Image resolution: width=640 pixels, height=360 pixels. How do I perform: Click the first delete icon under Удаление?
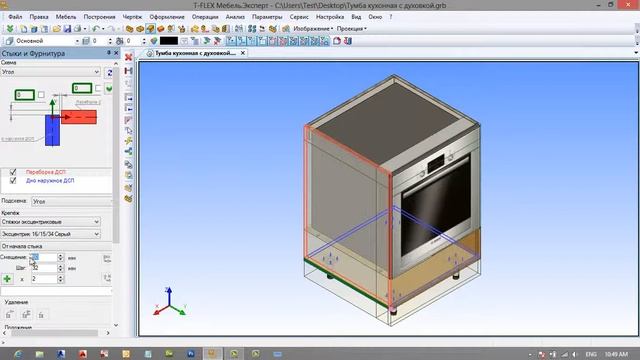[10, 314]
